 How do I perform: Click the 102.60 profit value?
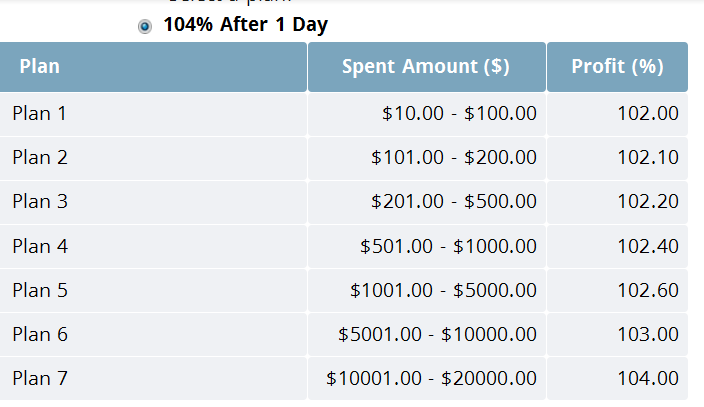click(648, 290)
